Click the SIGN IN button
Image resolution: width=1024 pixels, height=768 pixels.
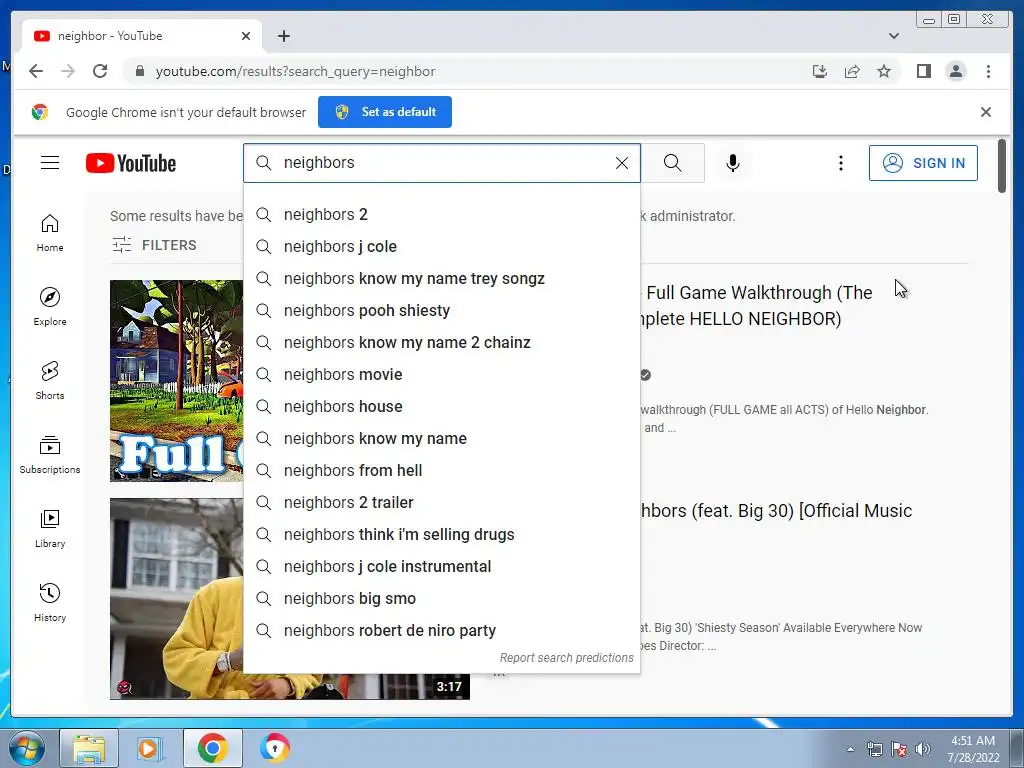click(923, 163)
